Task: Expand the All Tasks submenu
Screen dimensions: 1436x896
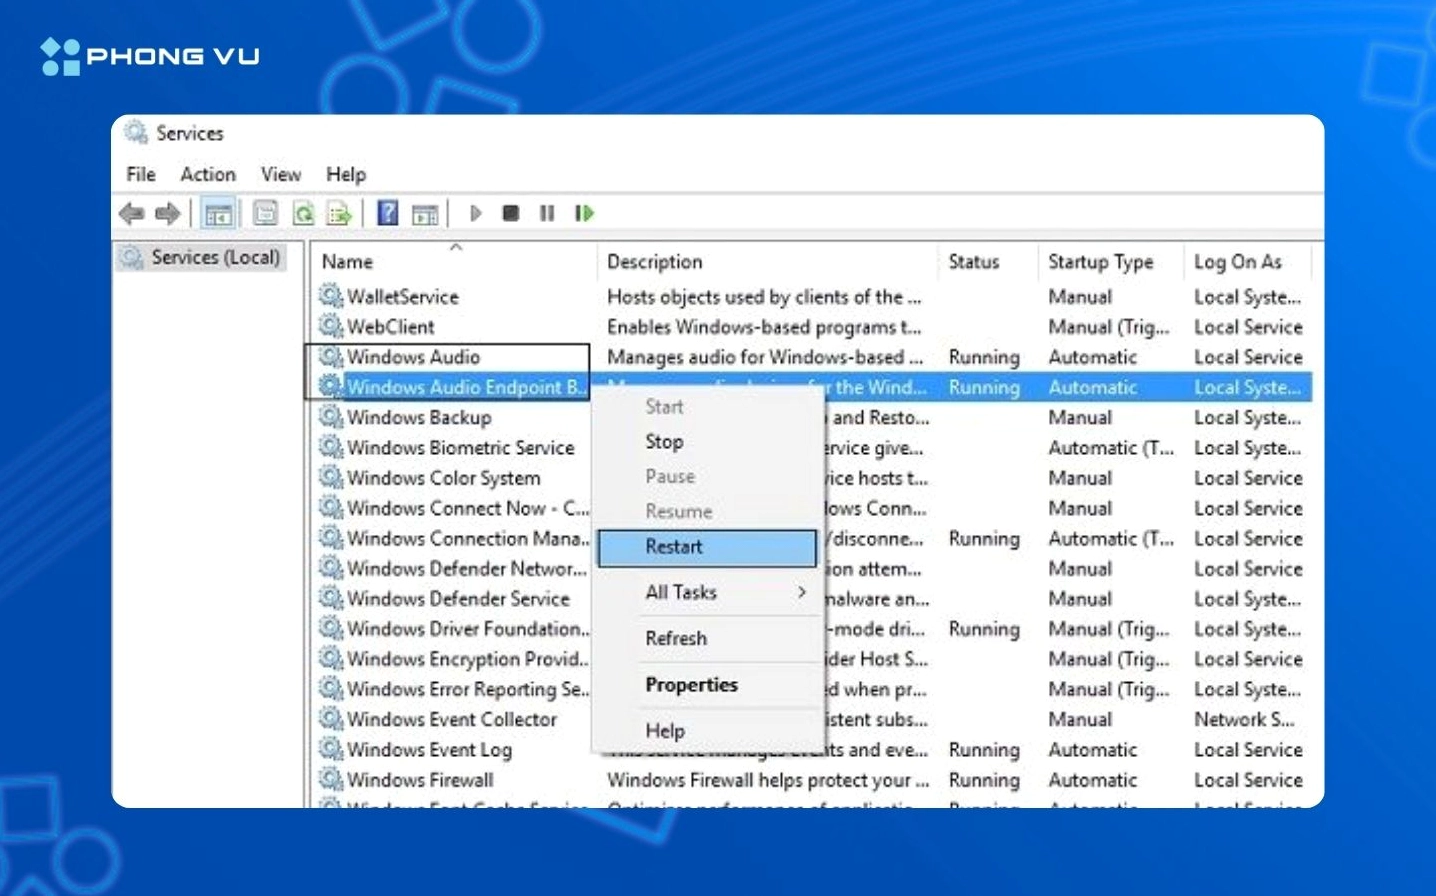Action: coord(707,592)
